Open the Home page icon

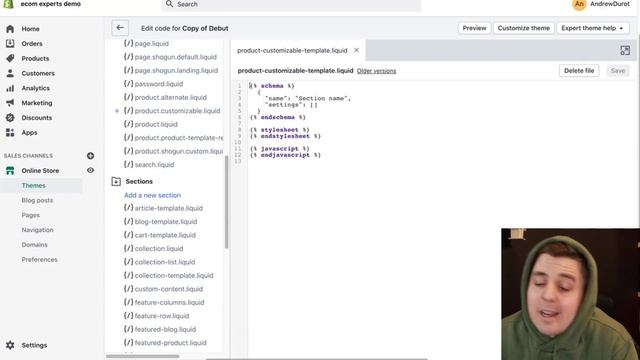pyautogui.click(x=10, y=29)
